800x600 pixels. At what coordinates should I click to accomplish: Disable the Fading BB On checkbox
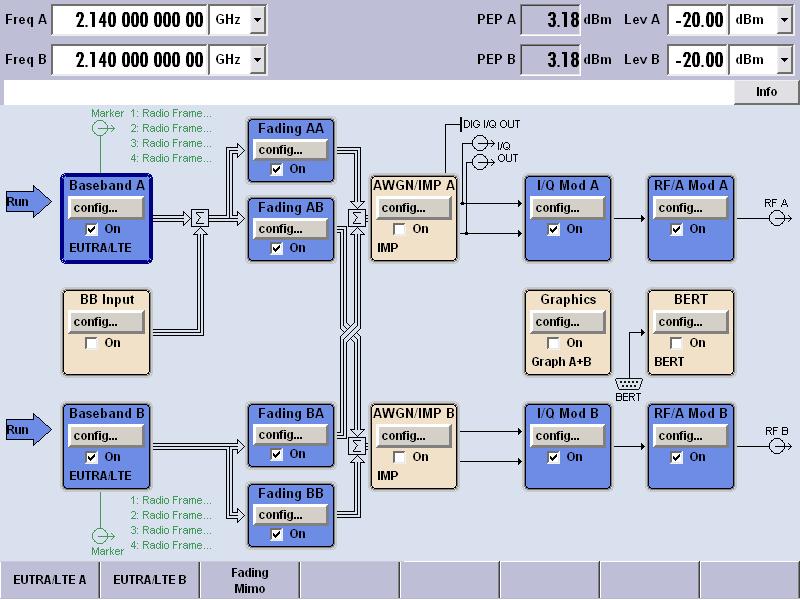click(278, 534)
